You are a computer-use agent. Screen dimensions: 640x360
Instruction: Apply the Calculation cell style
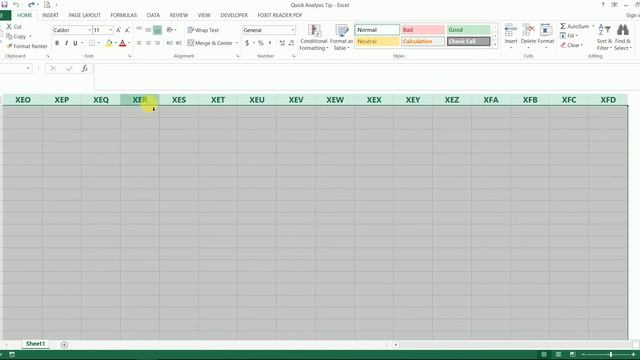[422, 41]
